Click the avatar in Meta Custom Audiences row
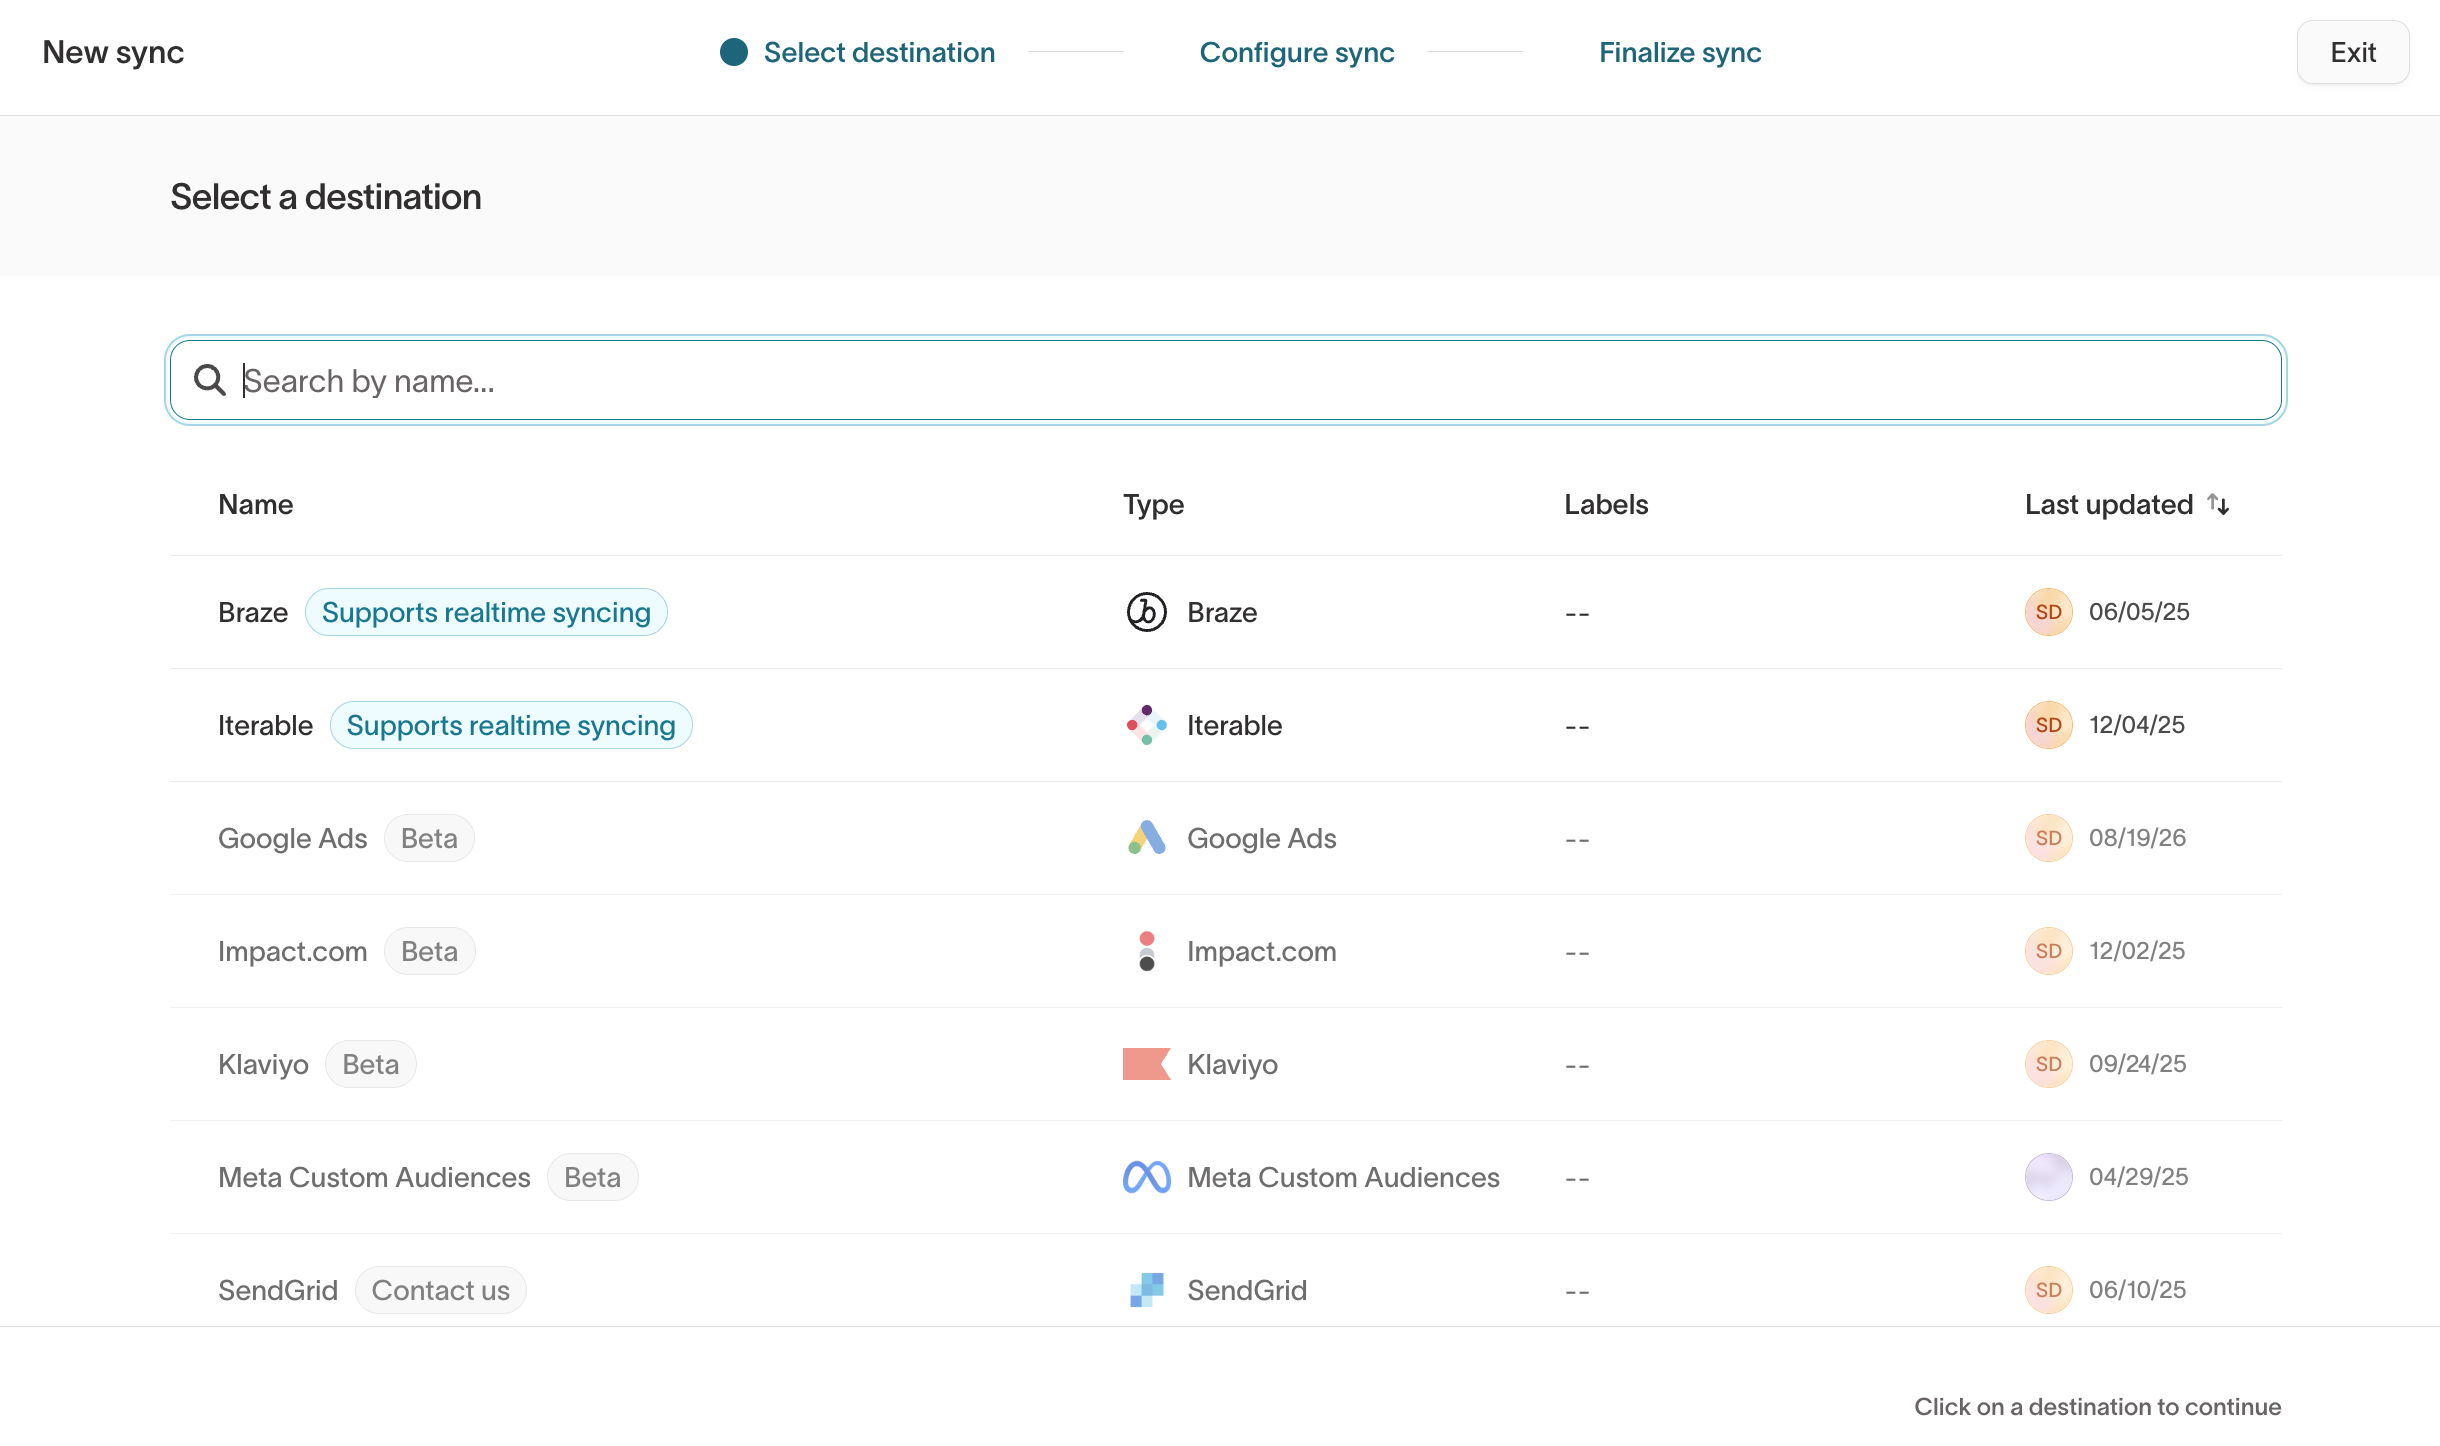This screenshot has width=2440, height=1446. [x=2048, y=1177]
